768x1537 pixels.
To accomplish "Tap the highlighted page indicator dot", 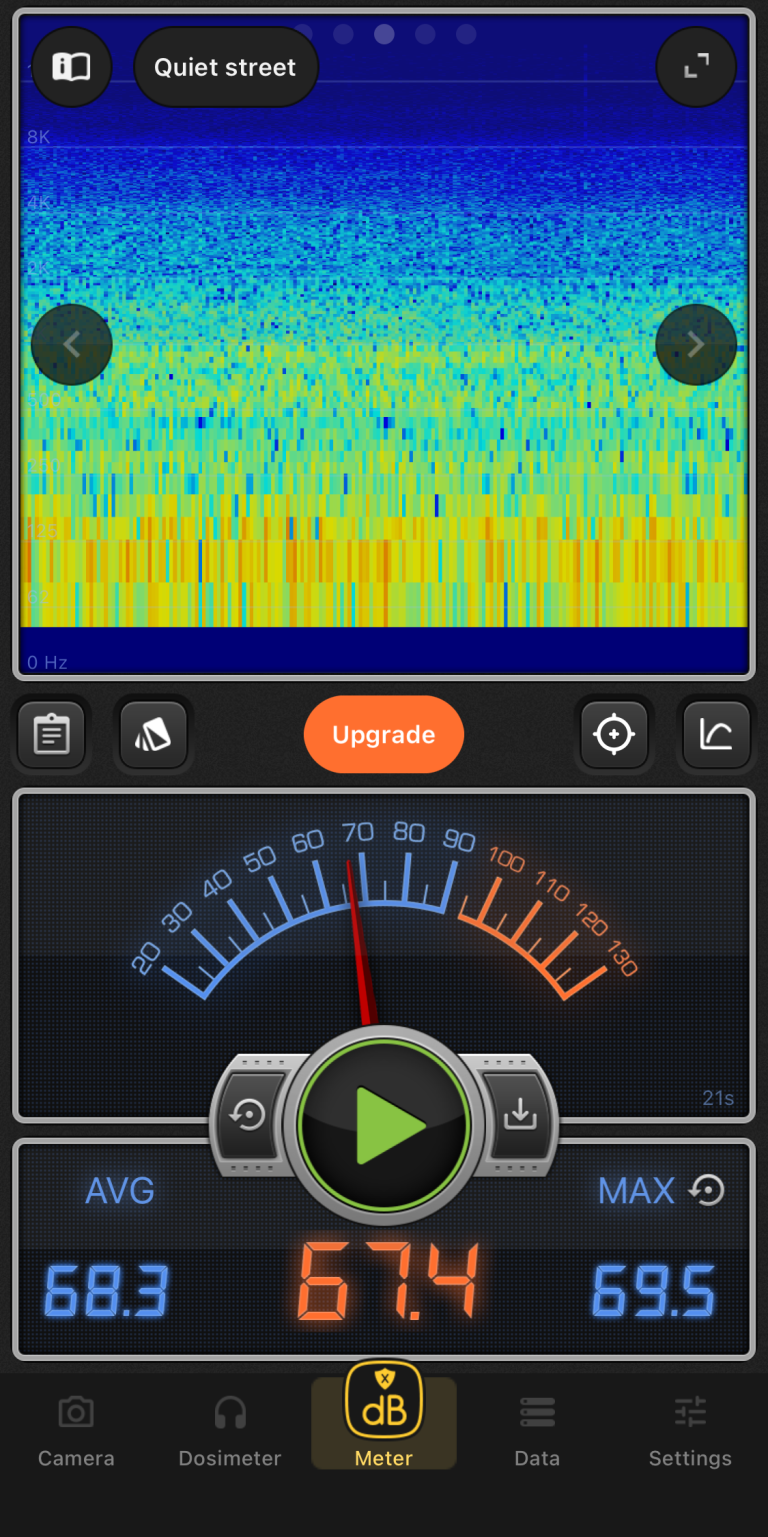I will click(x=384, y=34).
